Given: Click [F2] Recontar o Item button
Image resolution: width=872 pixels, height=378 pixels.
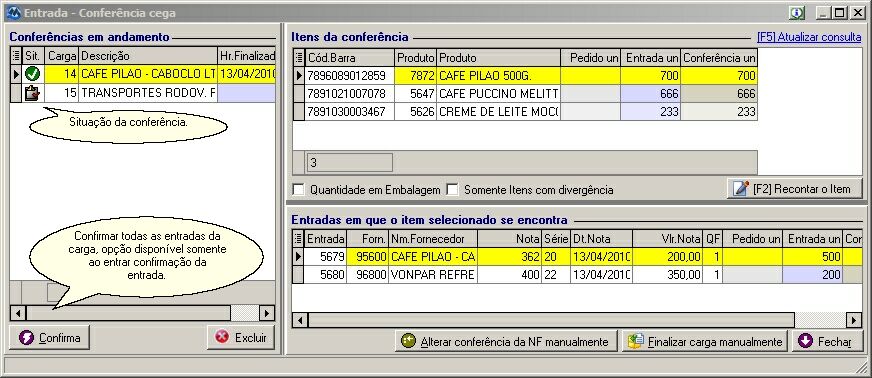Looking at the screenshot, I should [795, 189].
